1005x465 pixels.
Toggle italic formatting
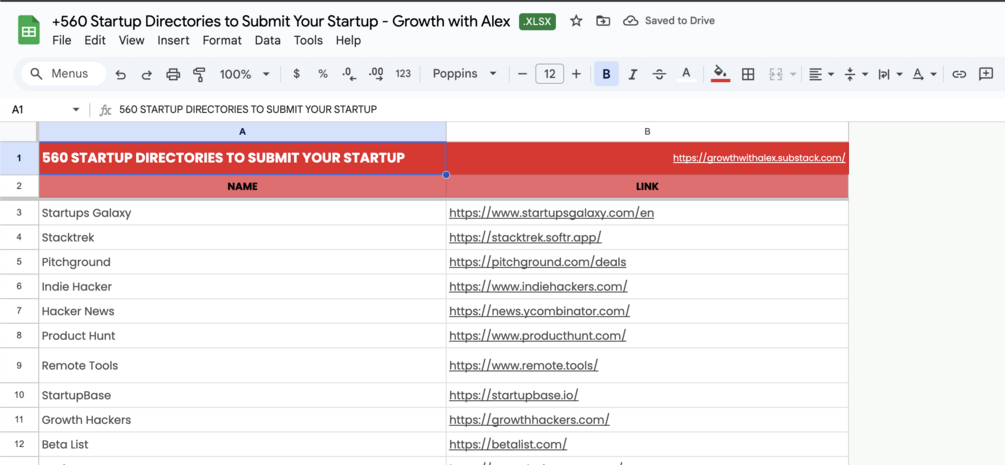(633, 74)
